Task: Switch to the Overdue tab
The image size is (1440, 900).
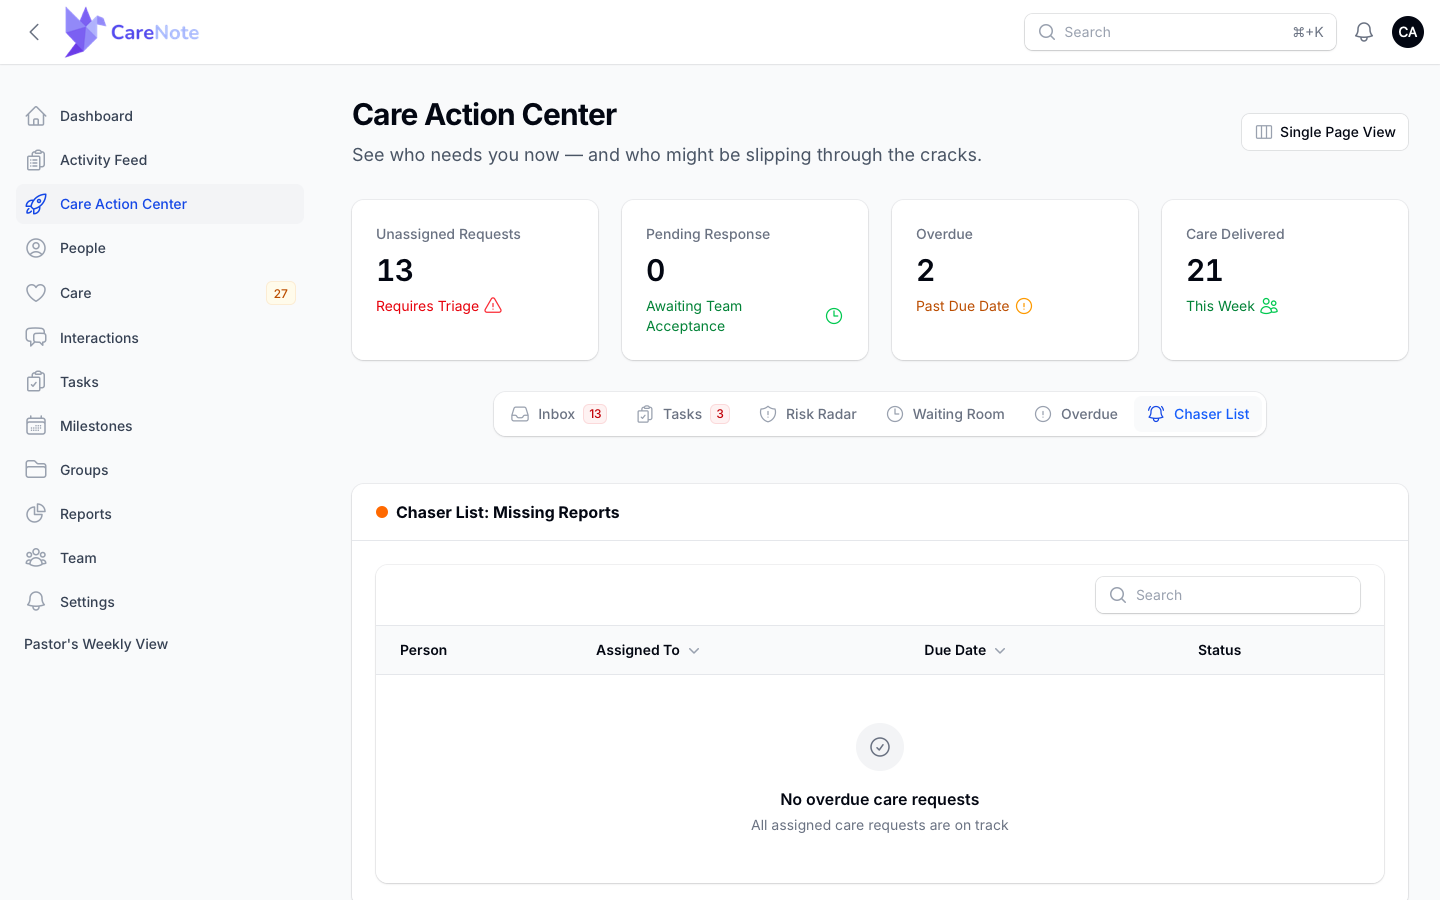Action: [x=1076, y=414]
